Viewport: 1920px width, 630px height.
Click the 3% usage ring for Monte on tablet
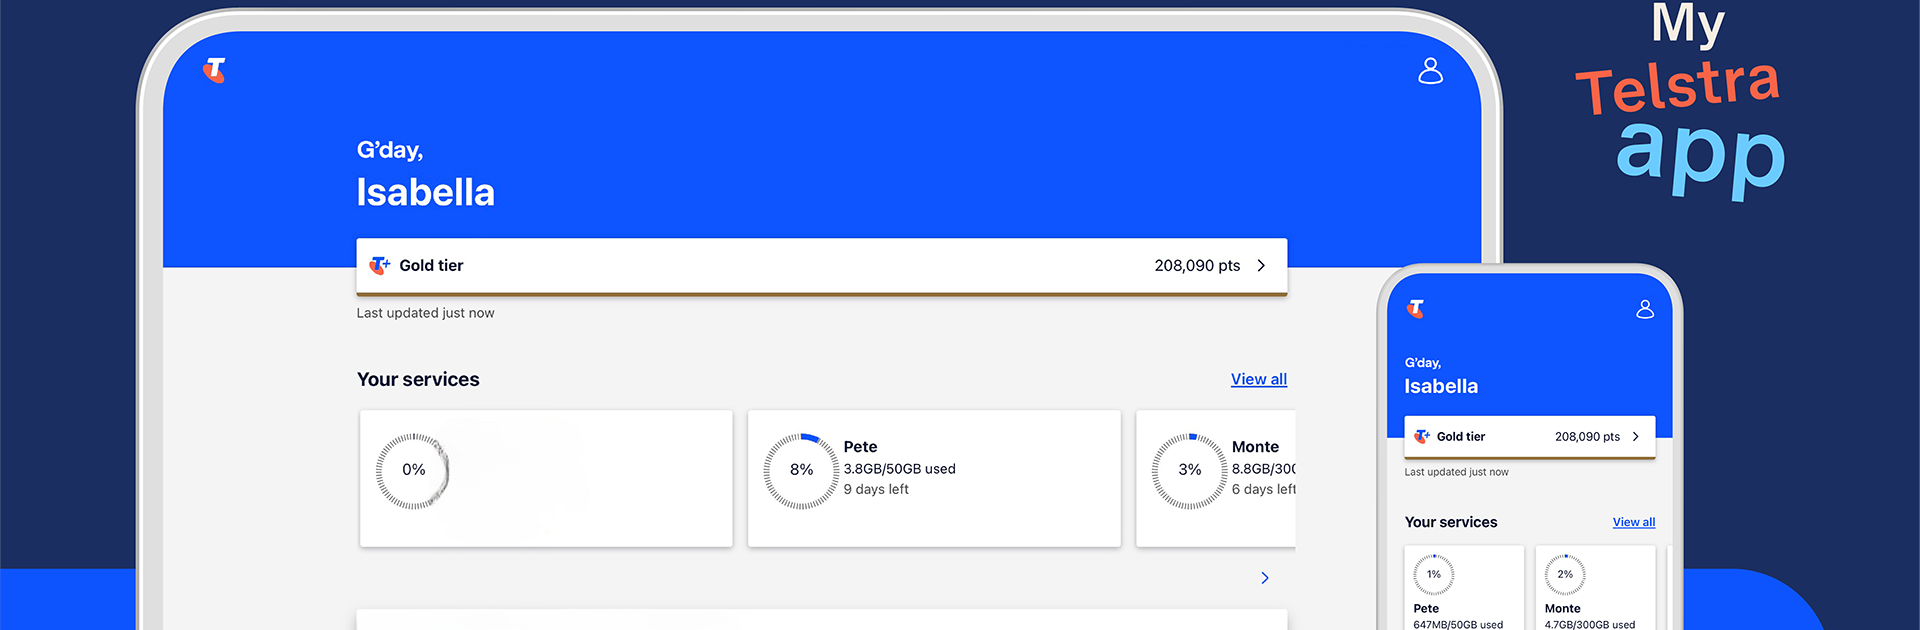(x=1189, y=471)
